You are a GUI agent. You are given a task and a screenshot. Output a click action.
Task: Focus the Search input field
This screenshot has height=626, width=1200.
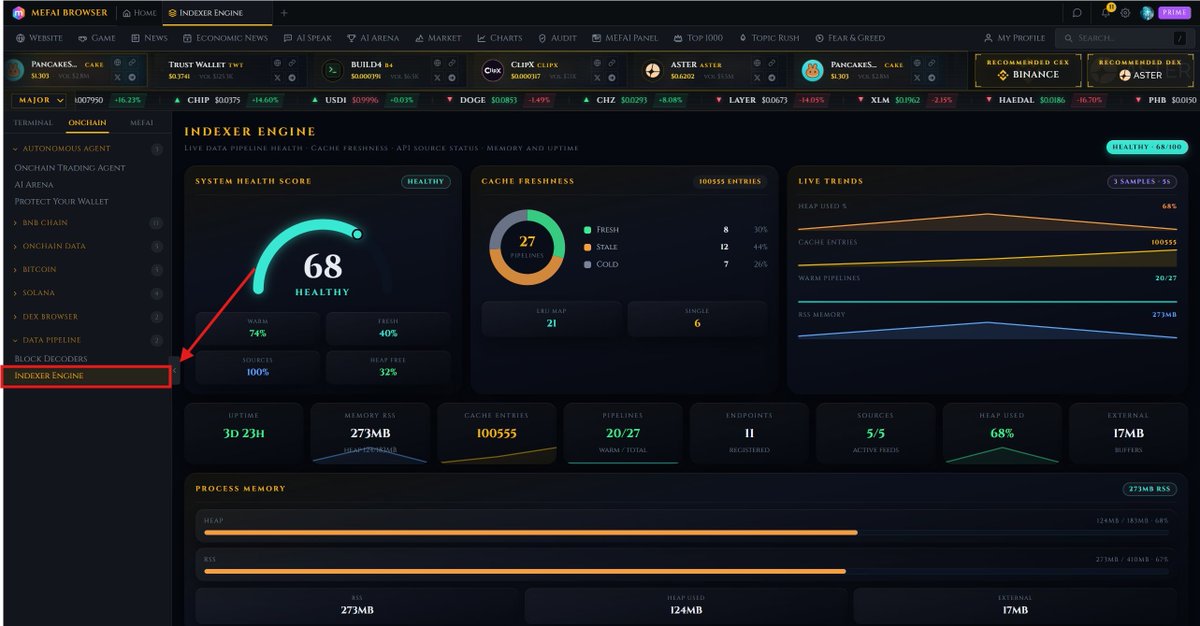click(x=1124, y=38)
